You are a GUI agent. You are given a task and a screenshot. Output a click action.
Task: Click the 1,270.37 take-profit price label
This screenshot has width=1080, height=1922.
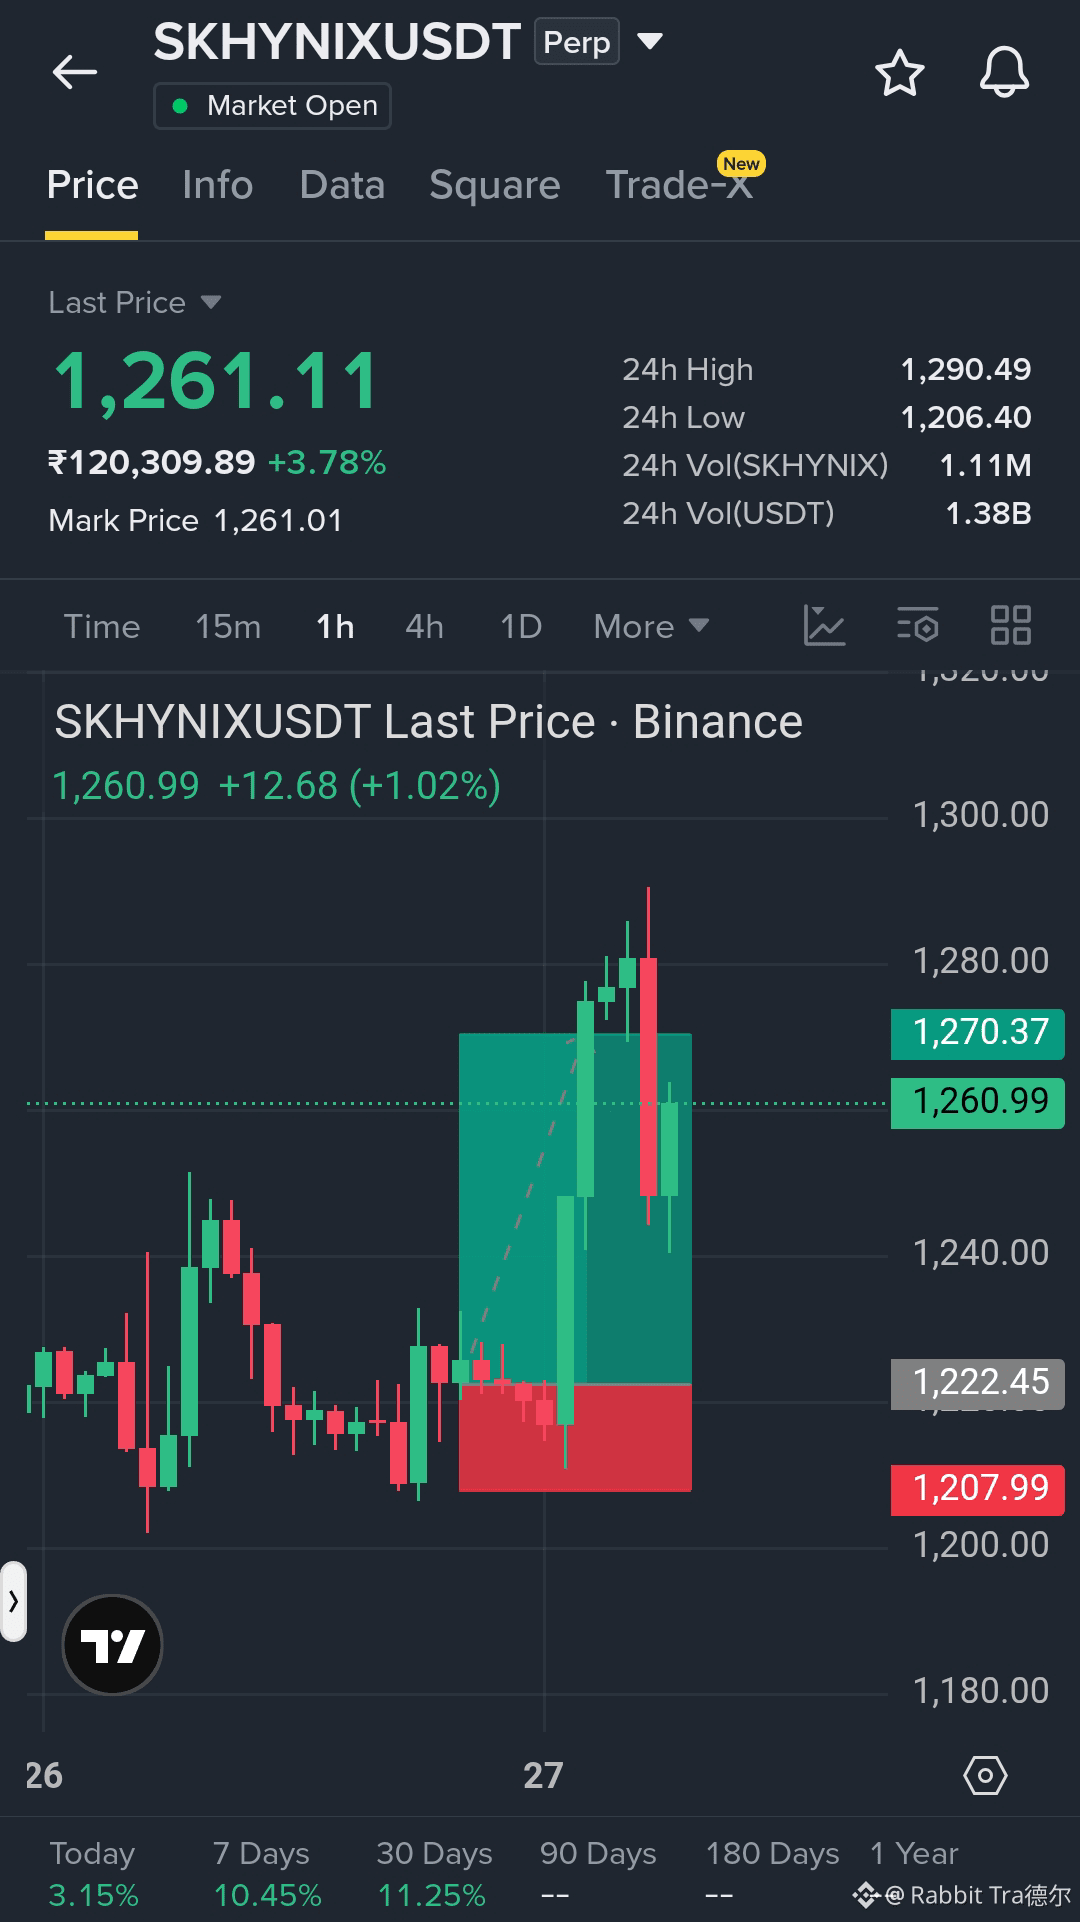(978, 1033)
